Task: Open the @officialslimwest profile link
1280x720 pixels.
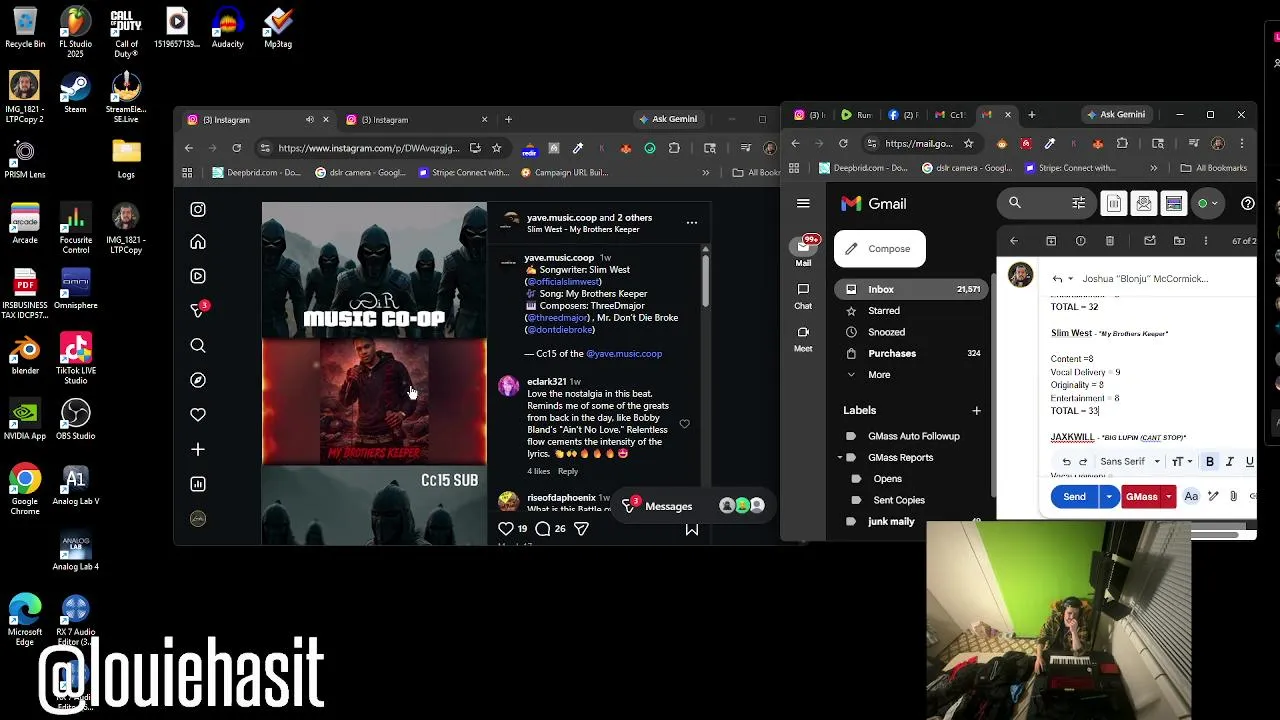Action: tap(564, 282)
